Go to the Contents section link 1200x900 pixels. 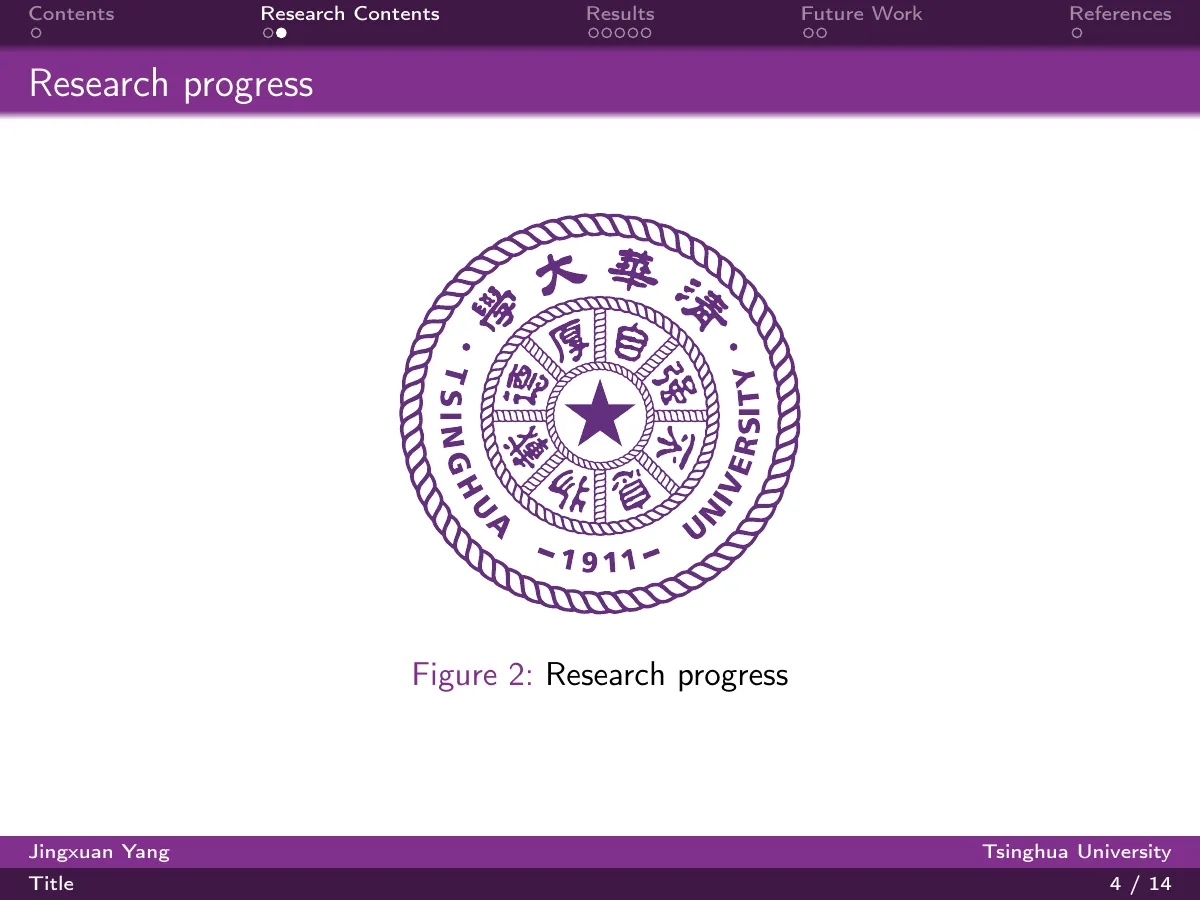coord(72,14)
